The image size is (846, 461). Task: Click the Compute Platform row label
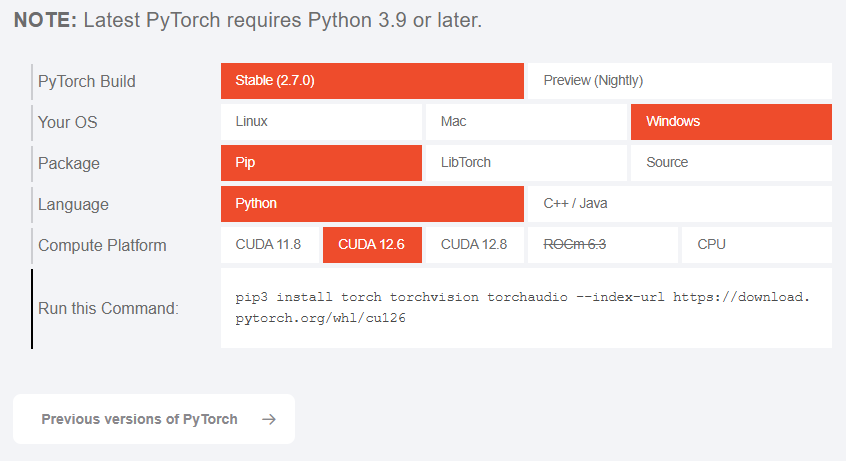point(102,245)
